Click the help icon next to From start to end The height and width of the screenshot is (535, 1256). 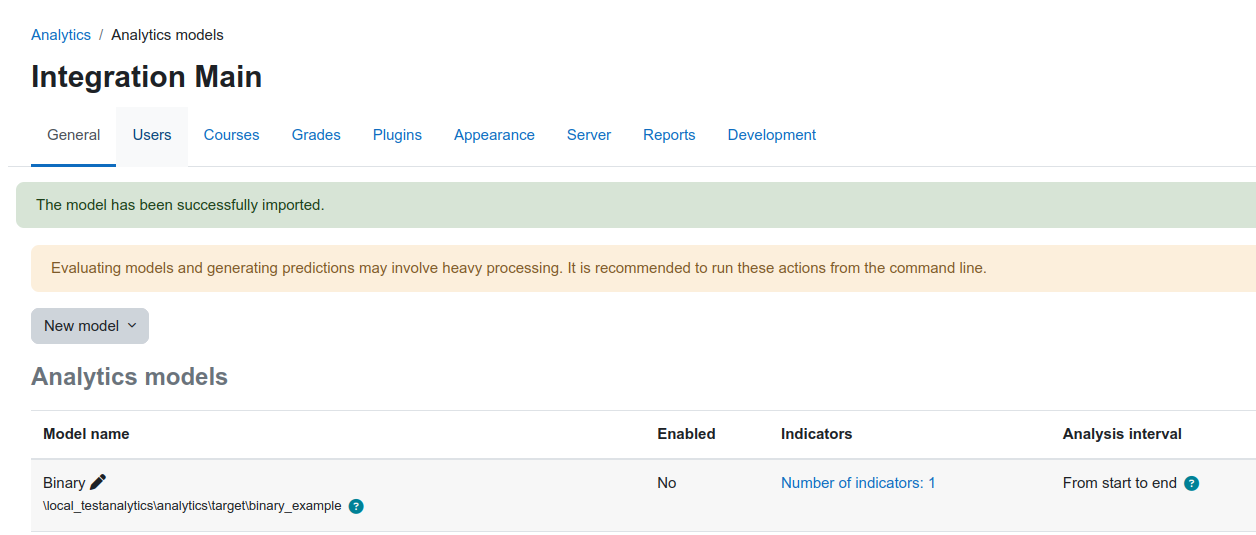coord(1191,483)
